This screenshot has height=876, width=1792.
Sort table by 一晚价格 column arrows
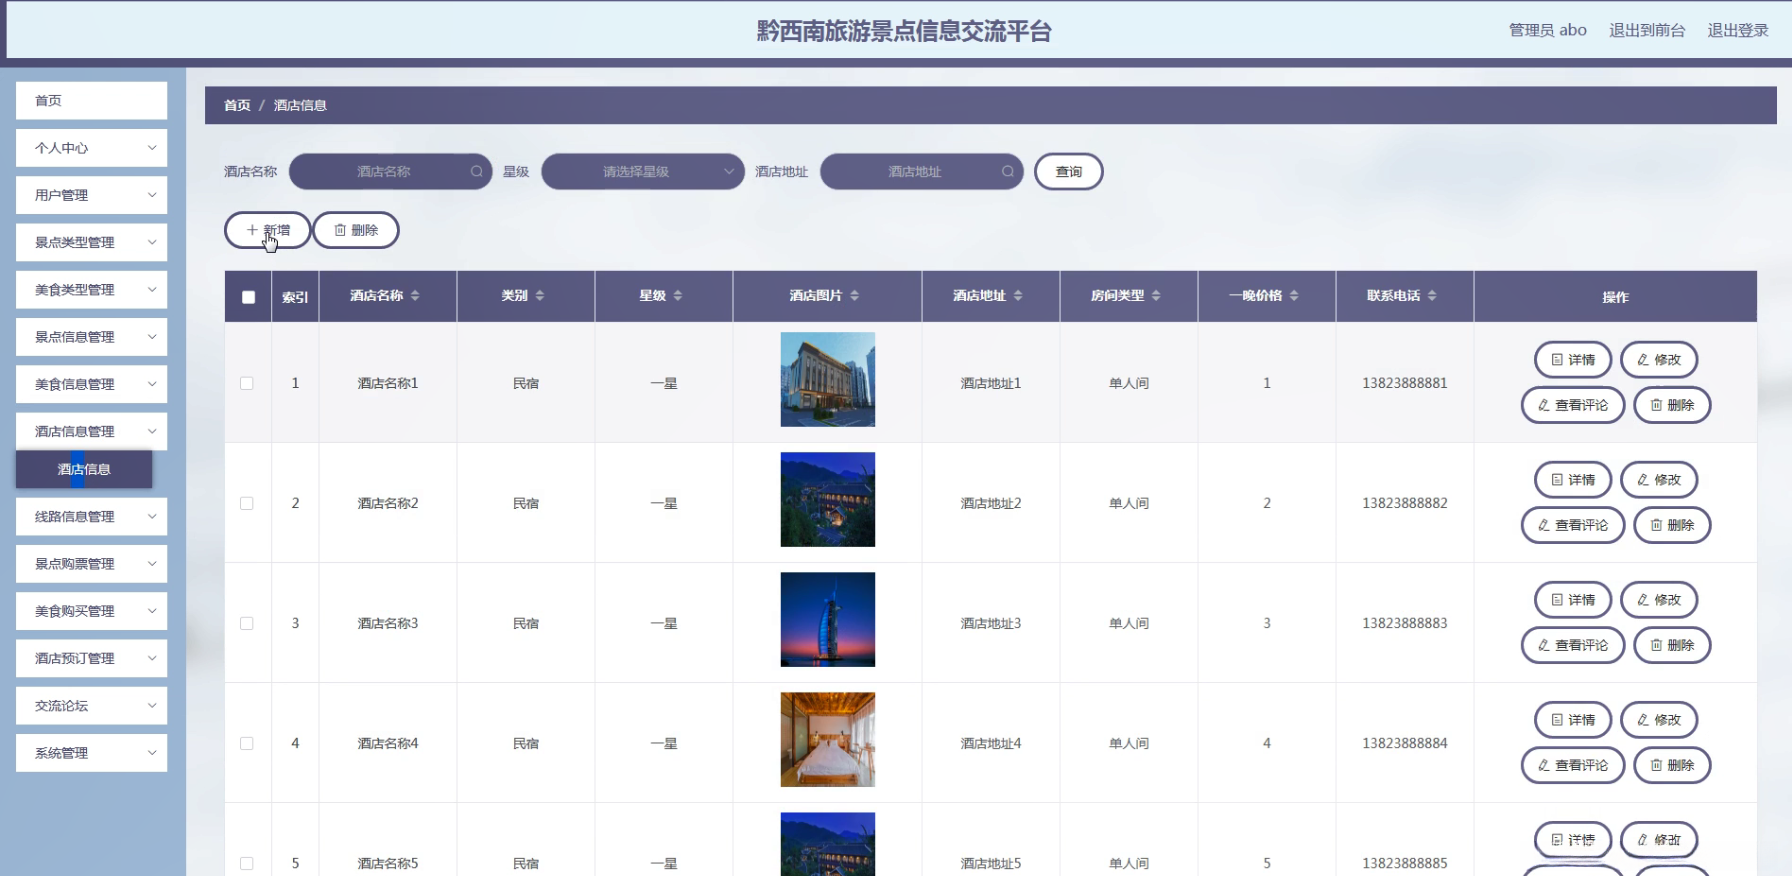coord(1294,296)
